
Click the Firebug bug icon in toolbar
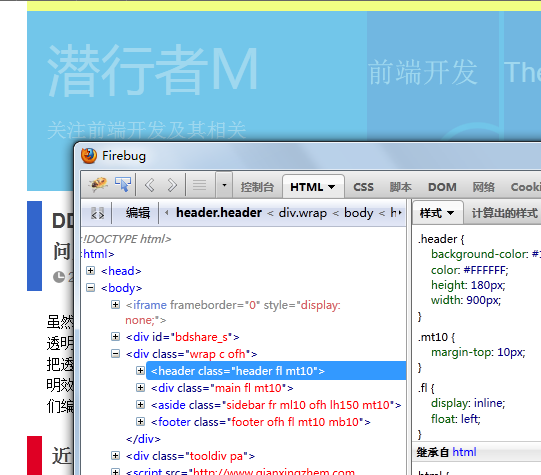coord(99,185)
